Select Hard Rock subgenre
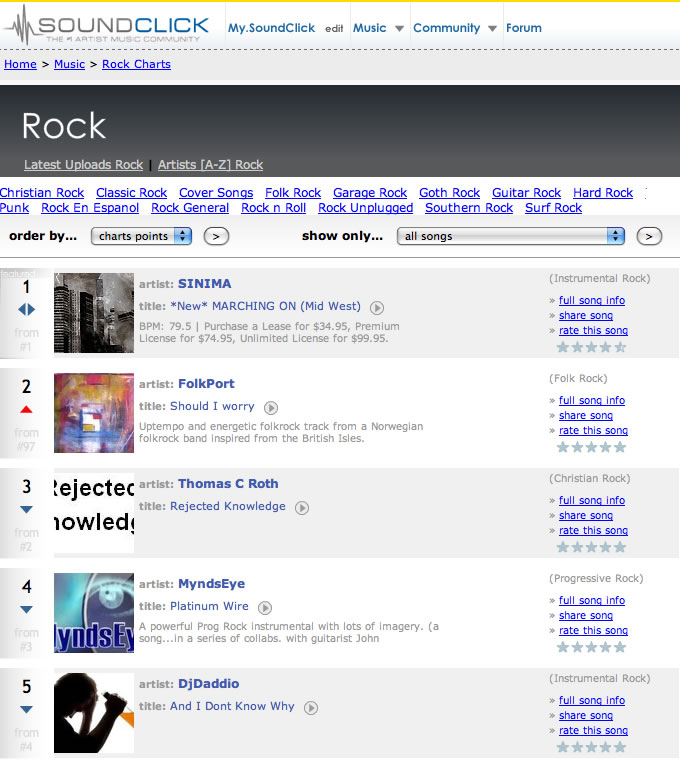680x768 pixels. pos(603,193)
